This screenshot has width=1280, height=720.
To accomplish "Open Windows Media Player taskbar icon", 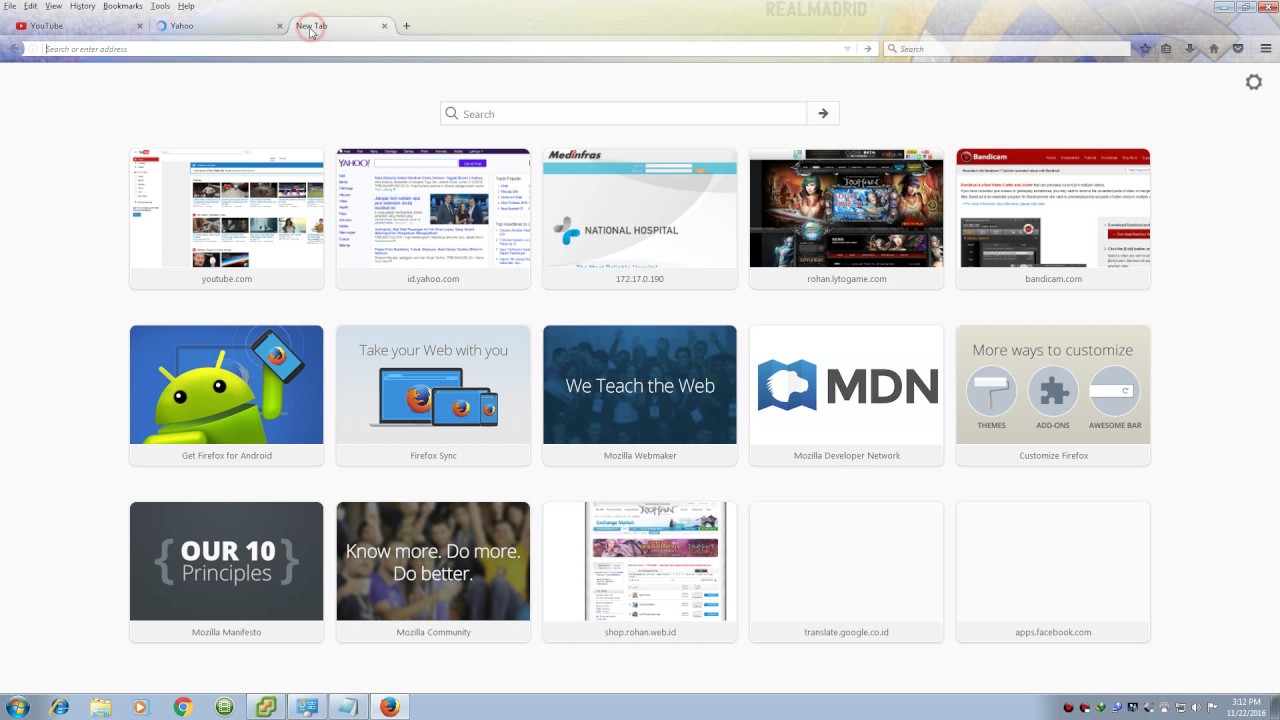I will [140, 707].
